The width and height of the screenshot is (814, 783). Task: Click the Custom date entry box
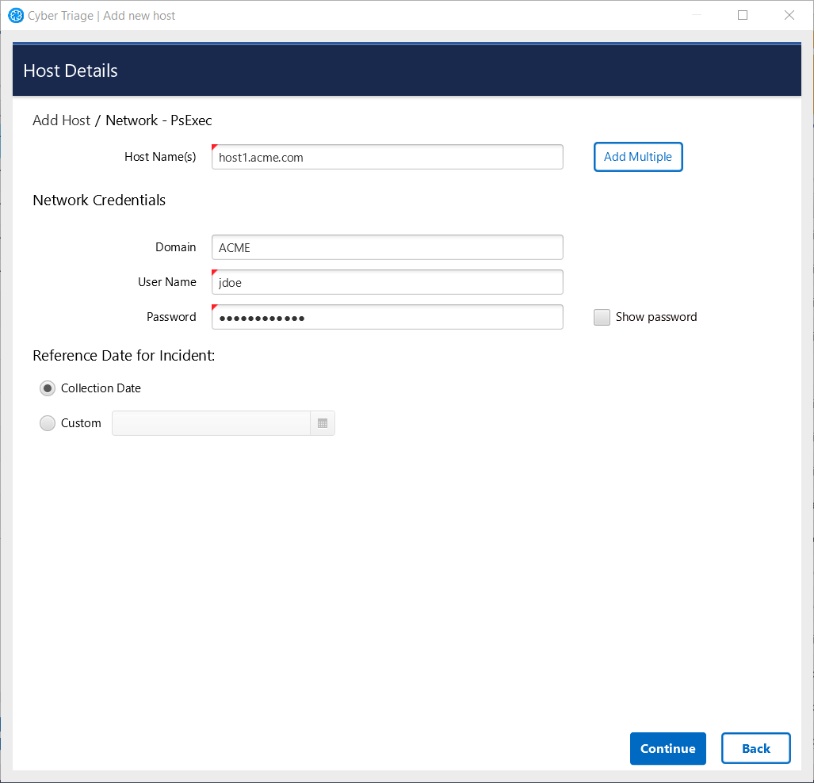pos(211,424)
